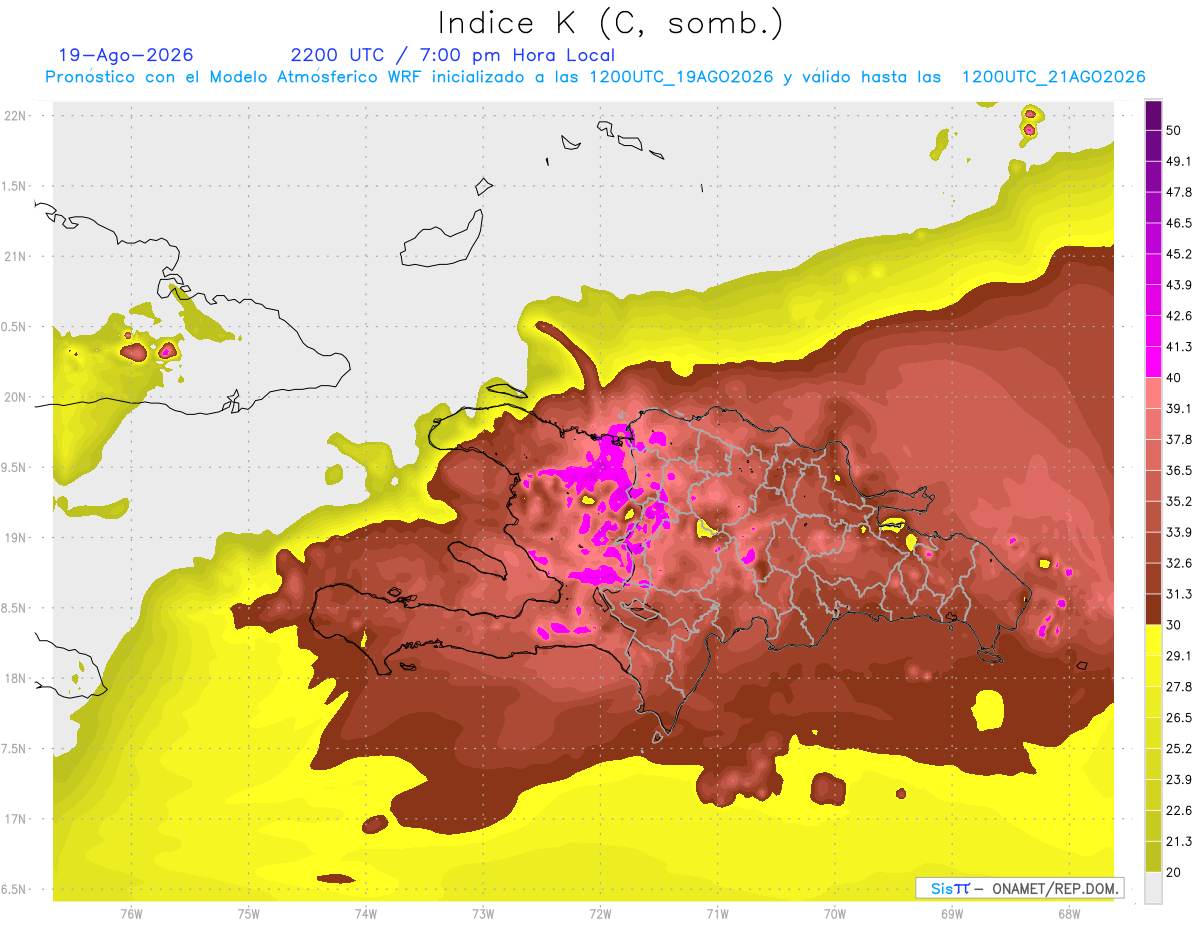Click the isolated yellow patch near 18N 69W
Image resolution: width=1200 pixels, height=927 pixels.
pos(987,709)
